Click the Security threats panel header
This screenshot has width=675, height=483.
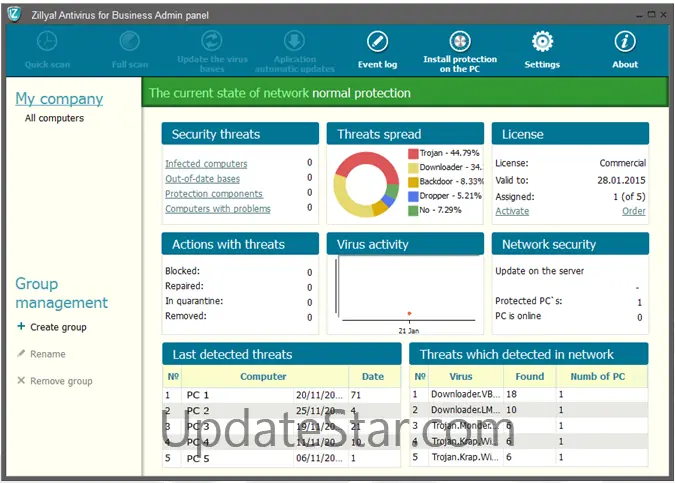[x=240, y=134]
